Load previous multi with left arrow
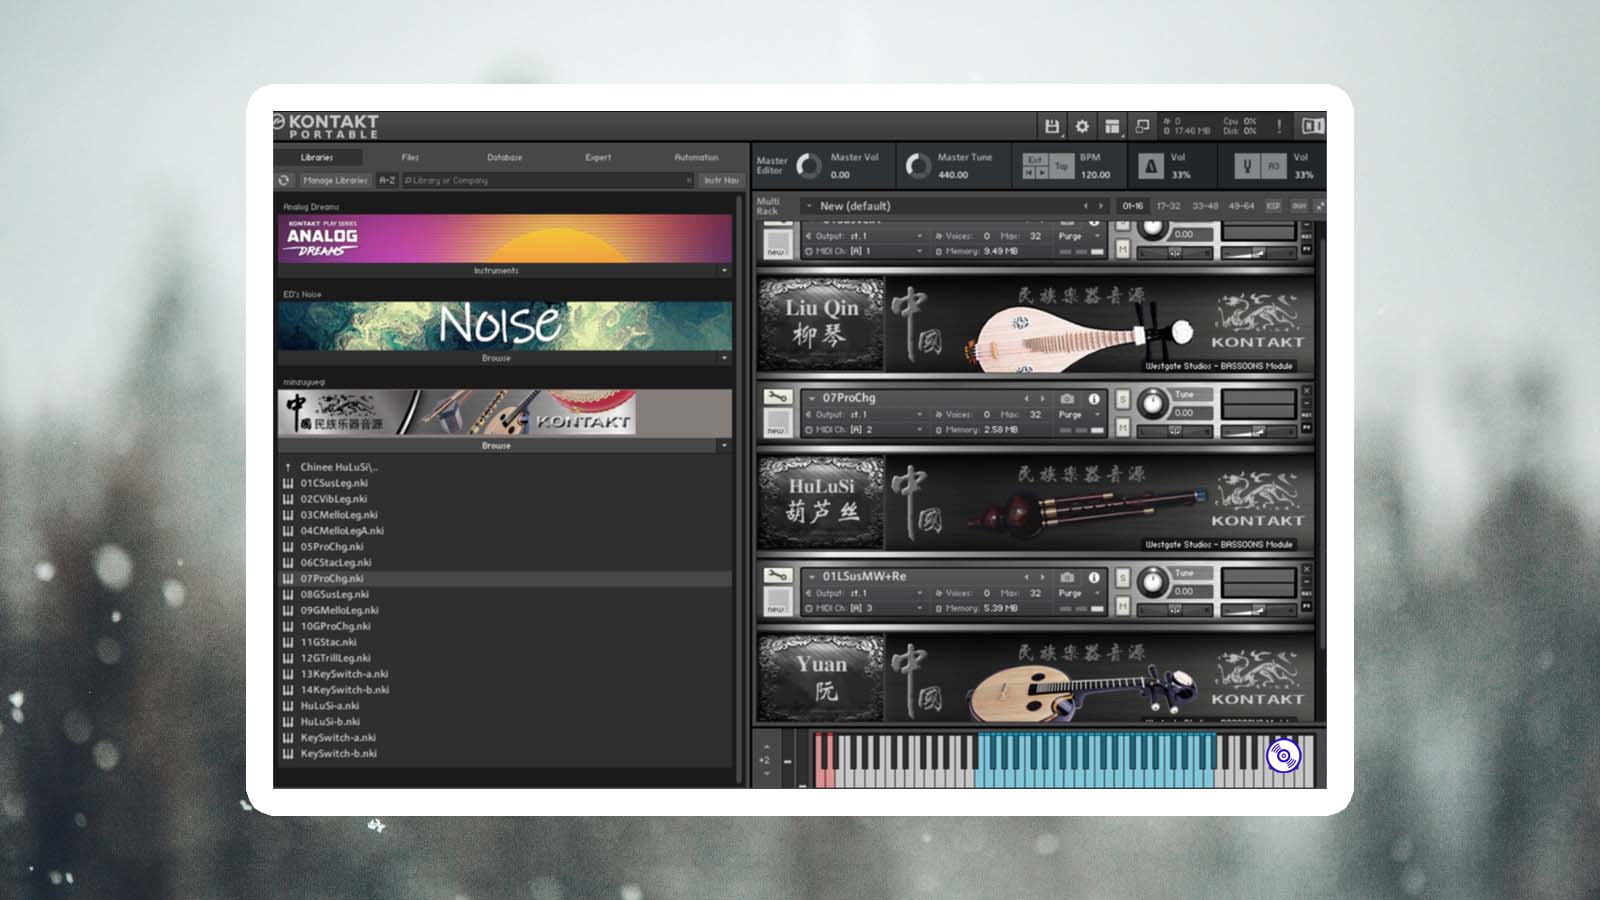This screenshot has height=900, width=1600. (1086, 206)
